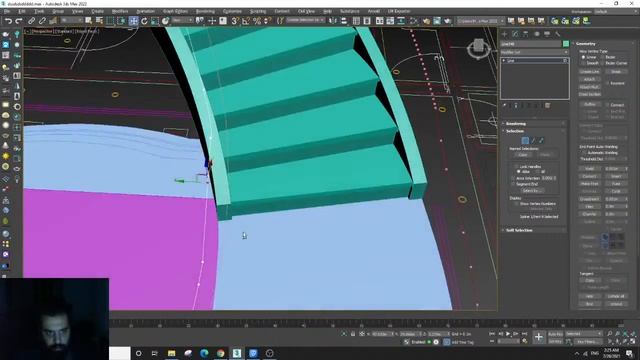Click the Create Line button
The height and width of the screenshot is (360, 640).
pyautogui.click(x=590, y=71)
